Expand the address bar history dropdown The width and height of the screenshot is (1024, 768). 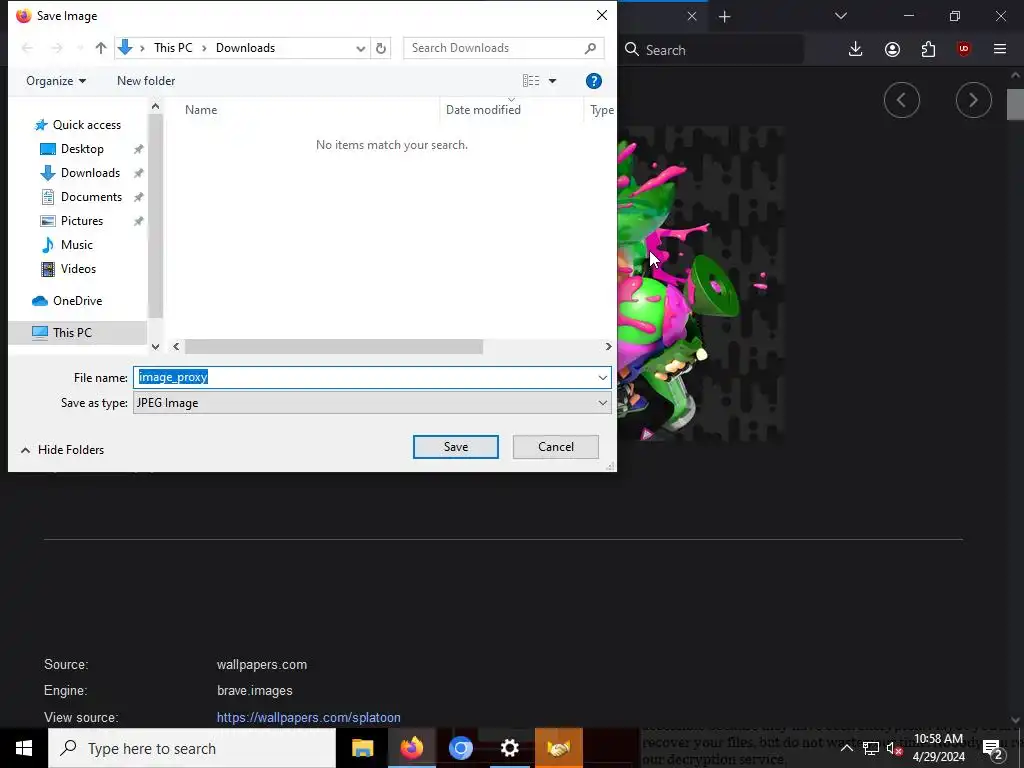tap(360, 48)
